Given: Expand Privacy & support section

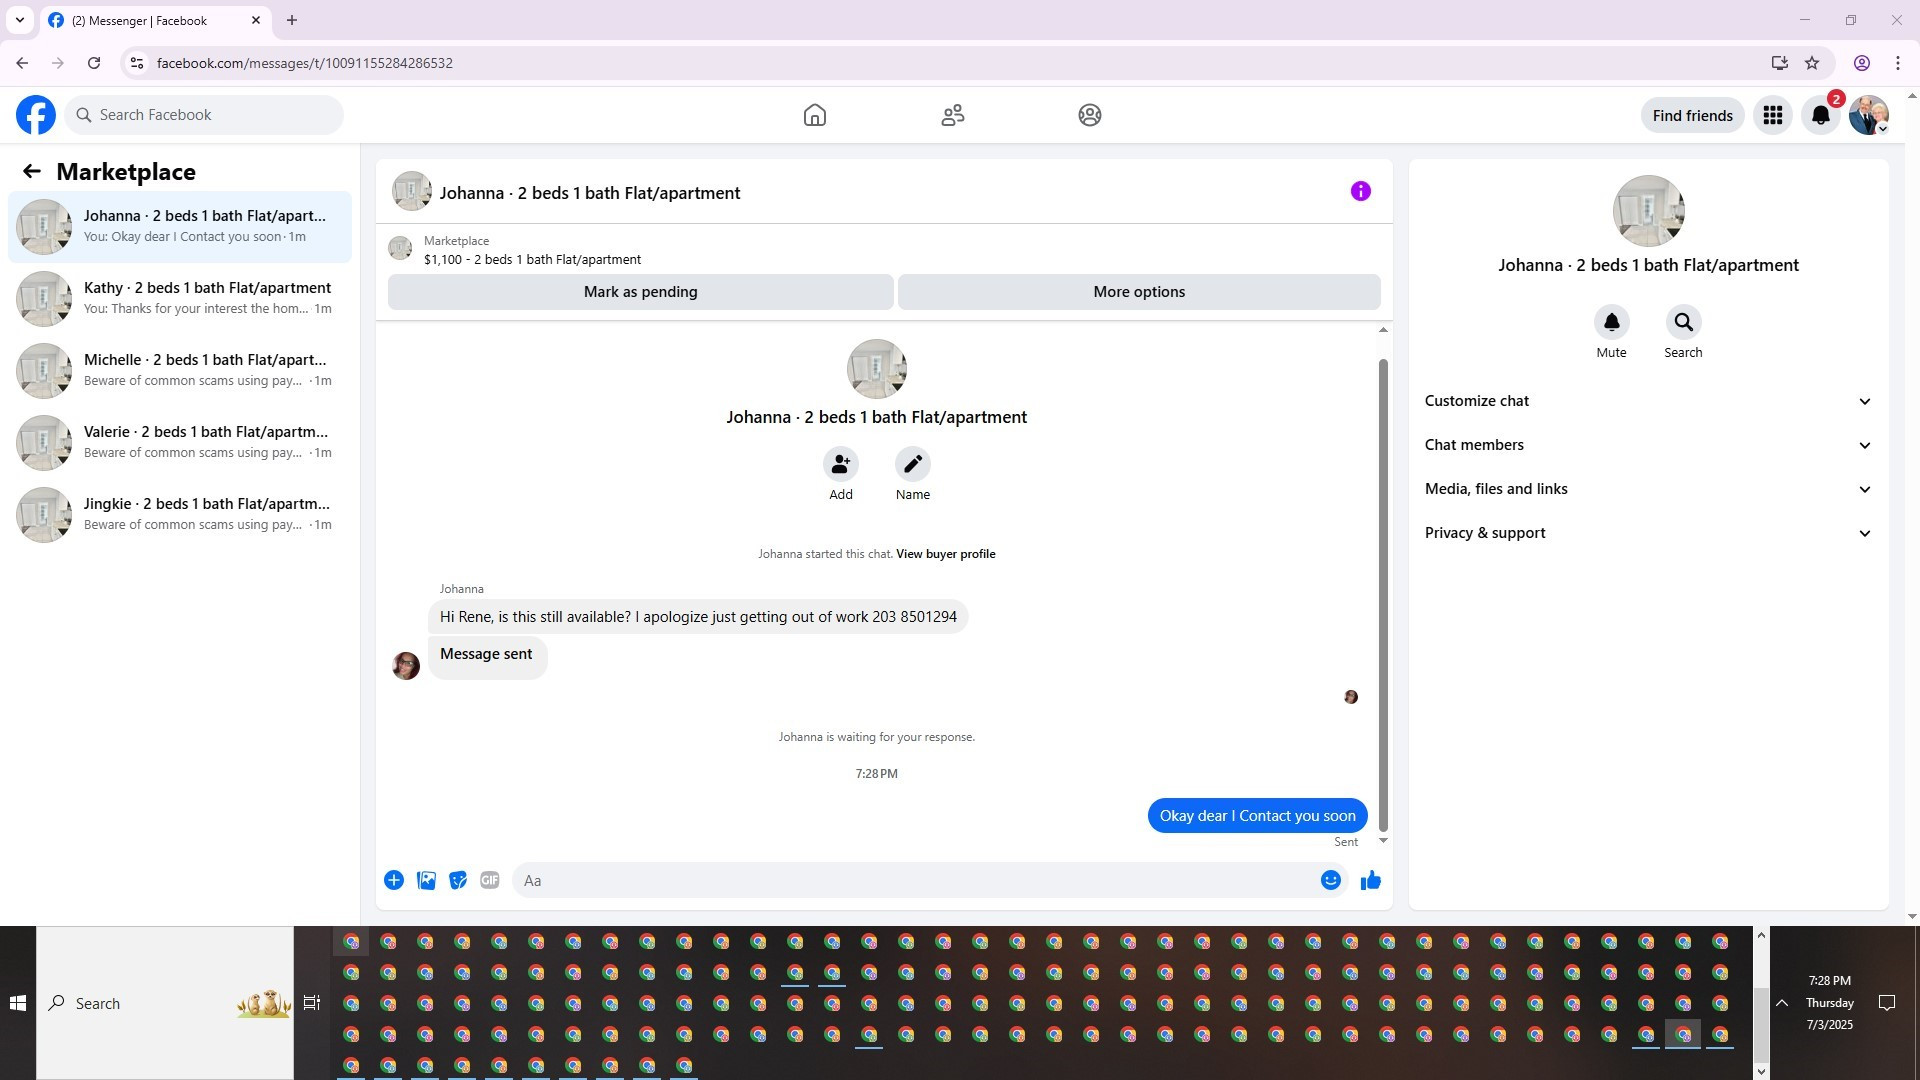Looking at the screenshot, I should coord(1647,533).
